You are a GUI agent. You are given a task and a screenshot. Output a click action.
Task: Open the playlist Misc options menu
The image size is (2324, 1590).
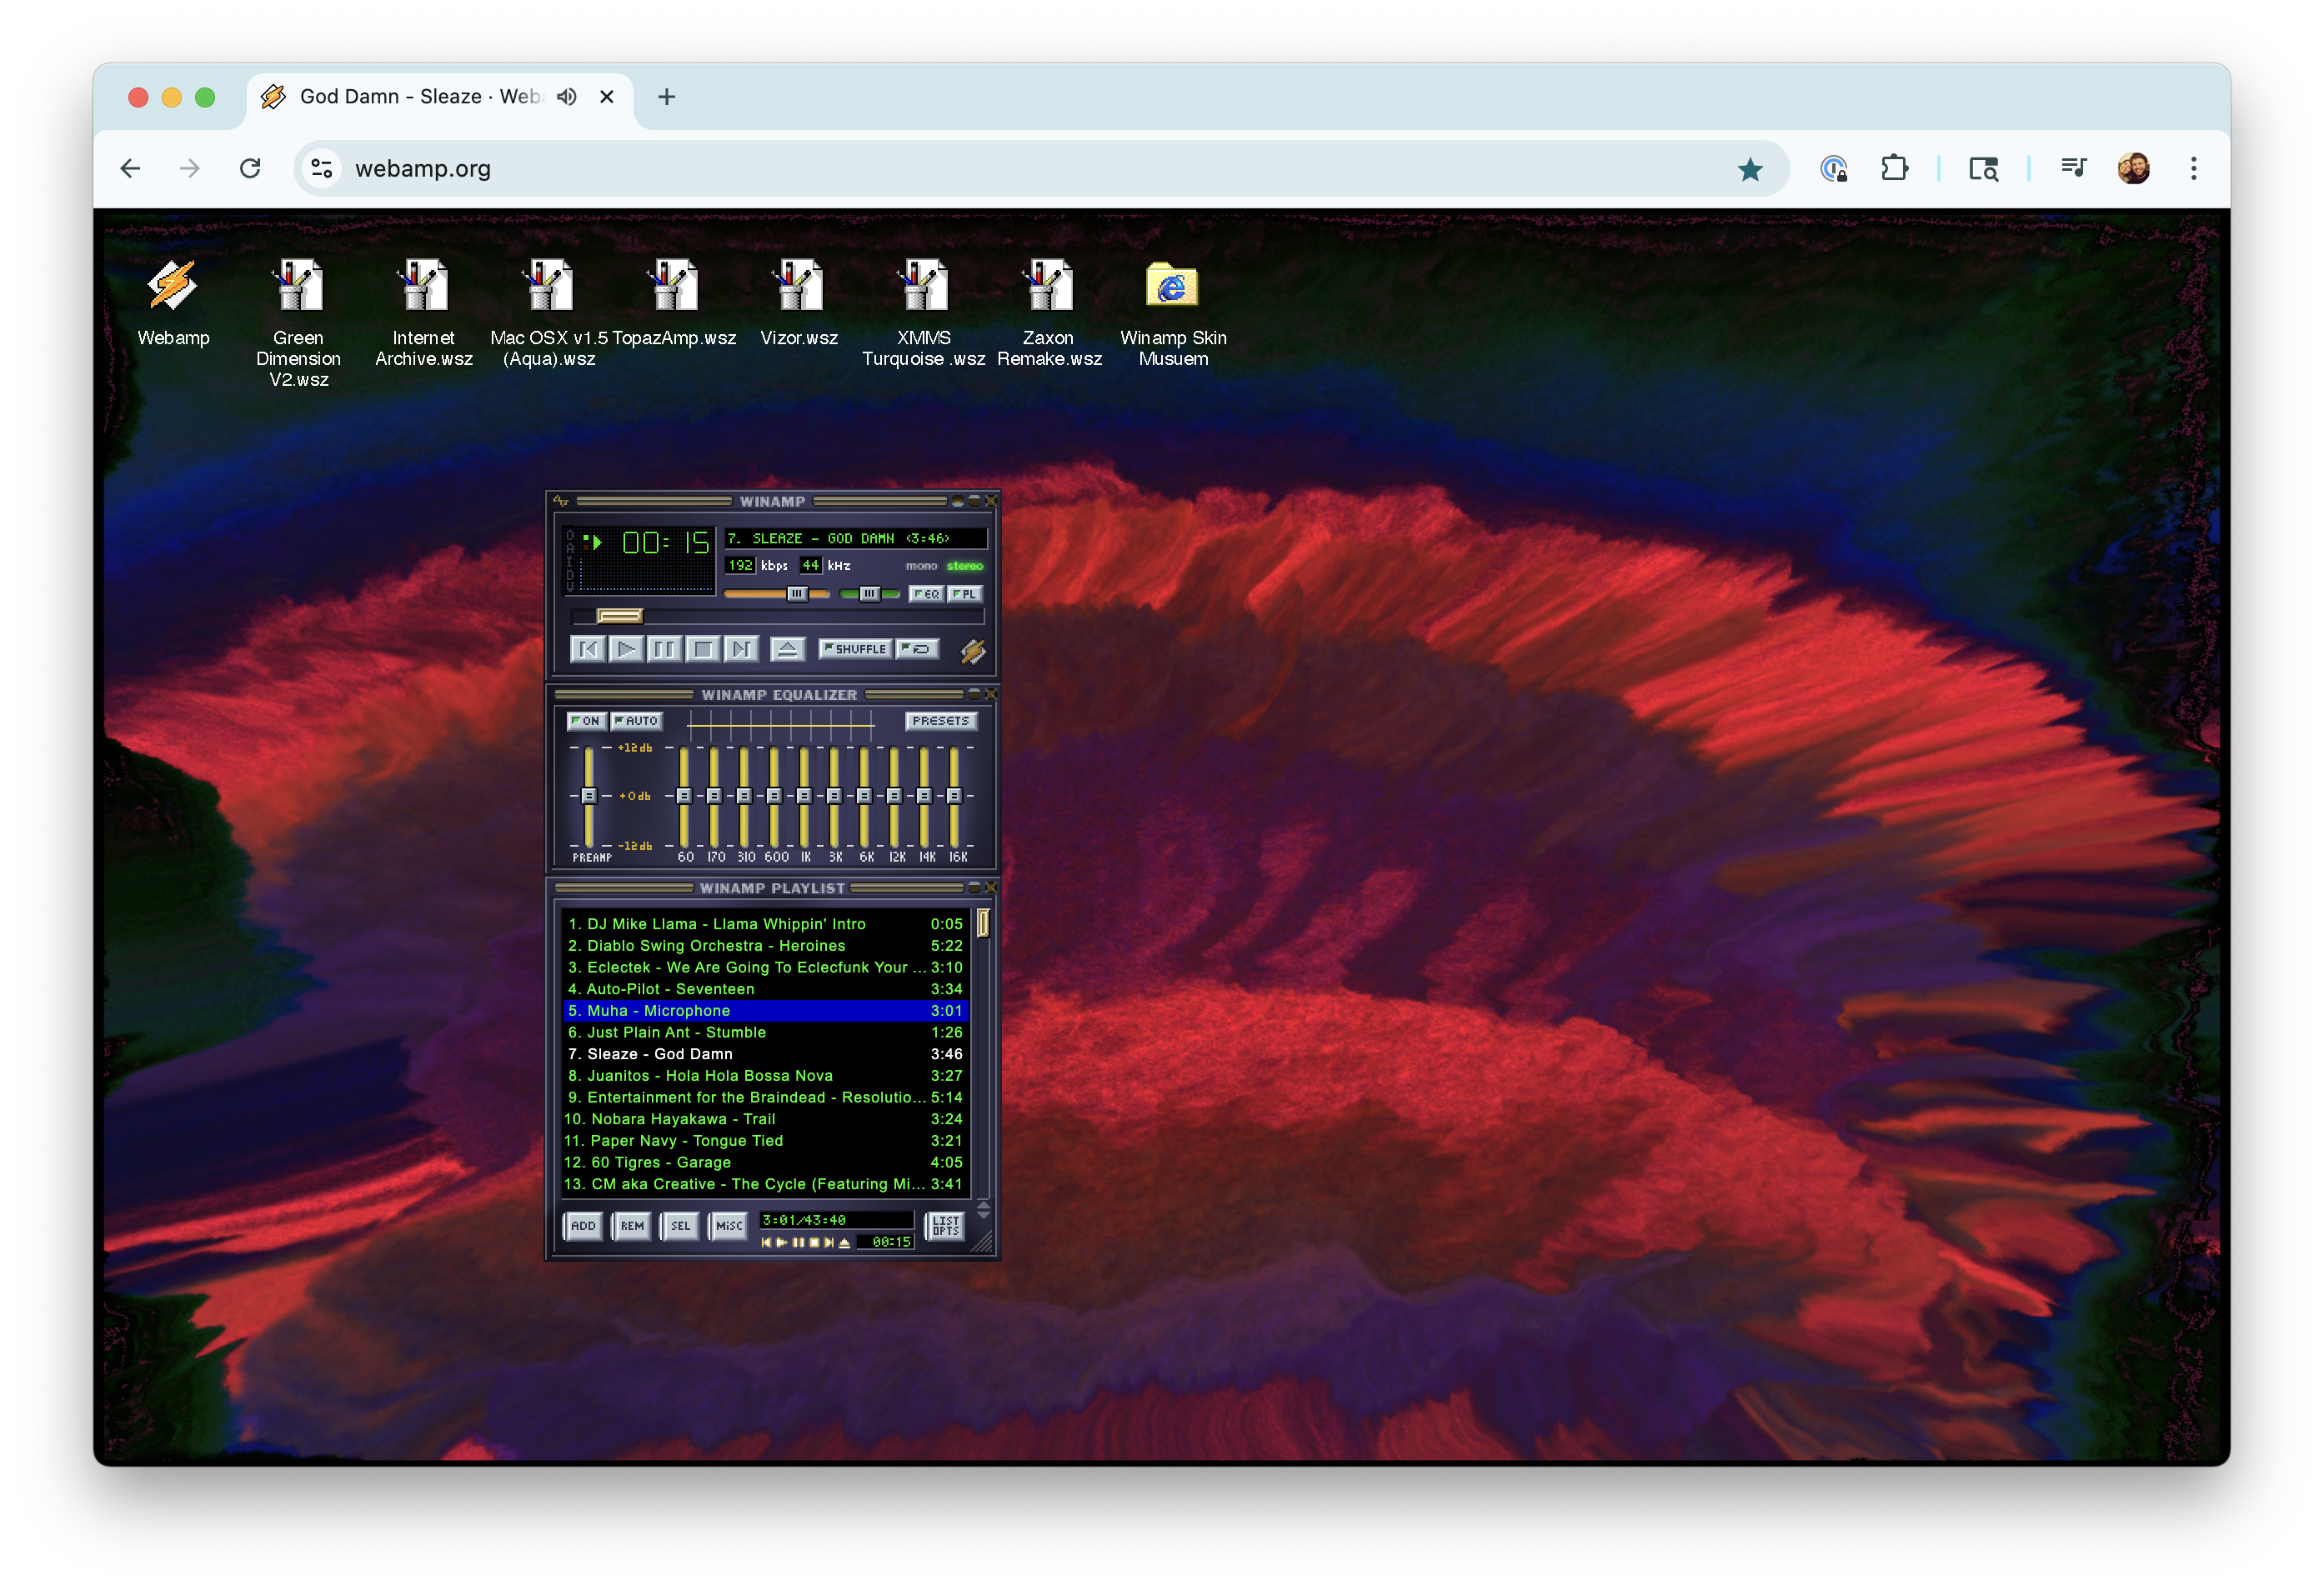pyautogui.click(x=729, y=1226)
